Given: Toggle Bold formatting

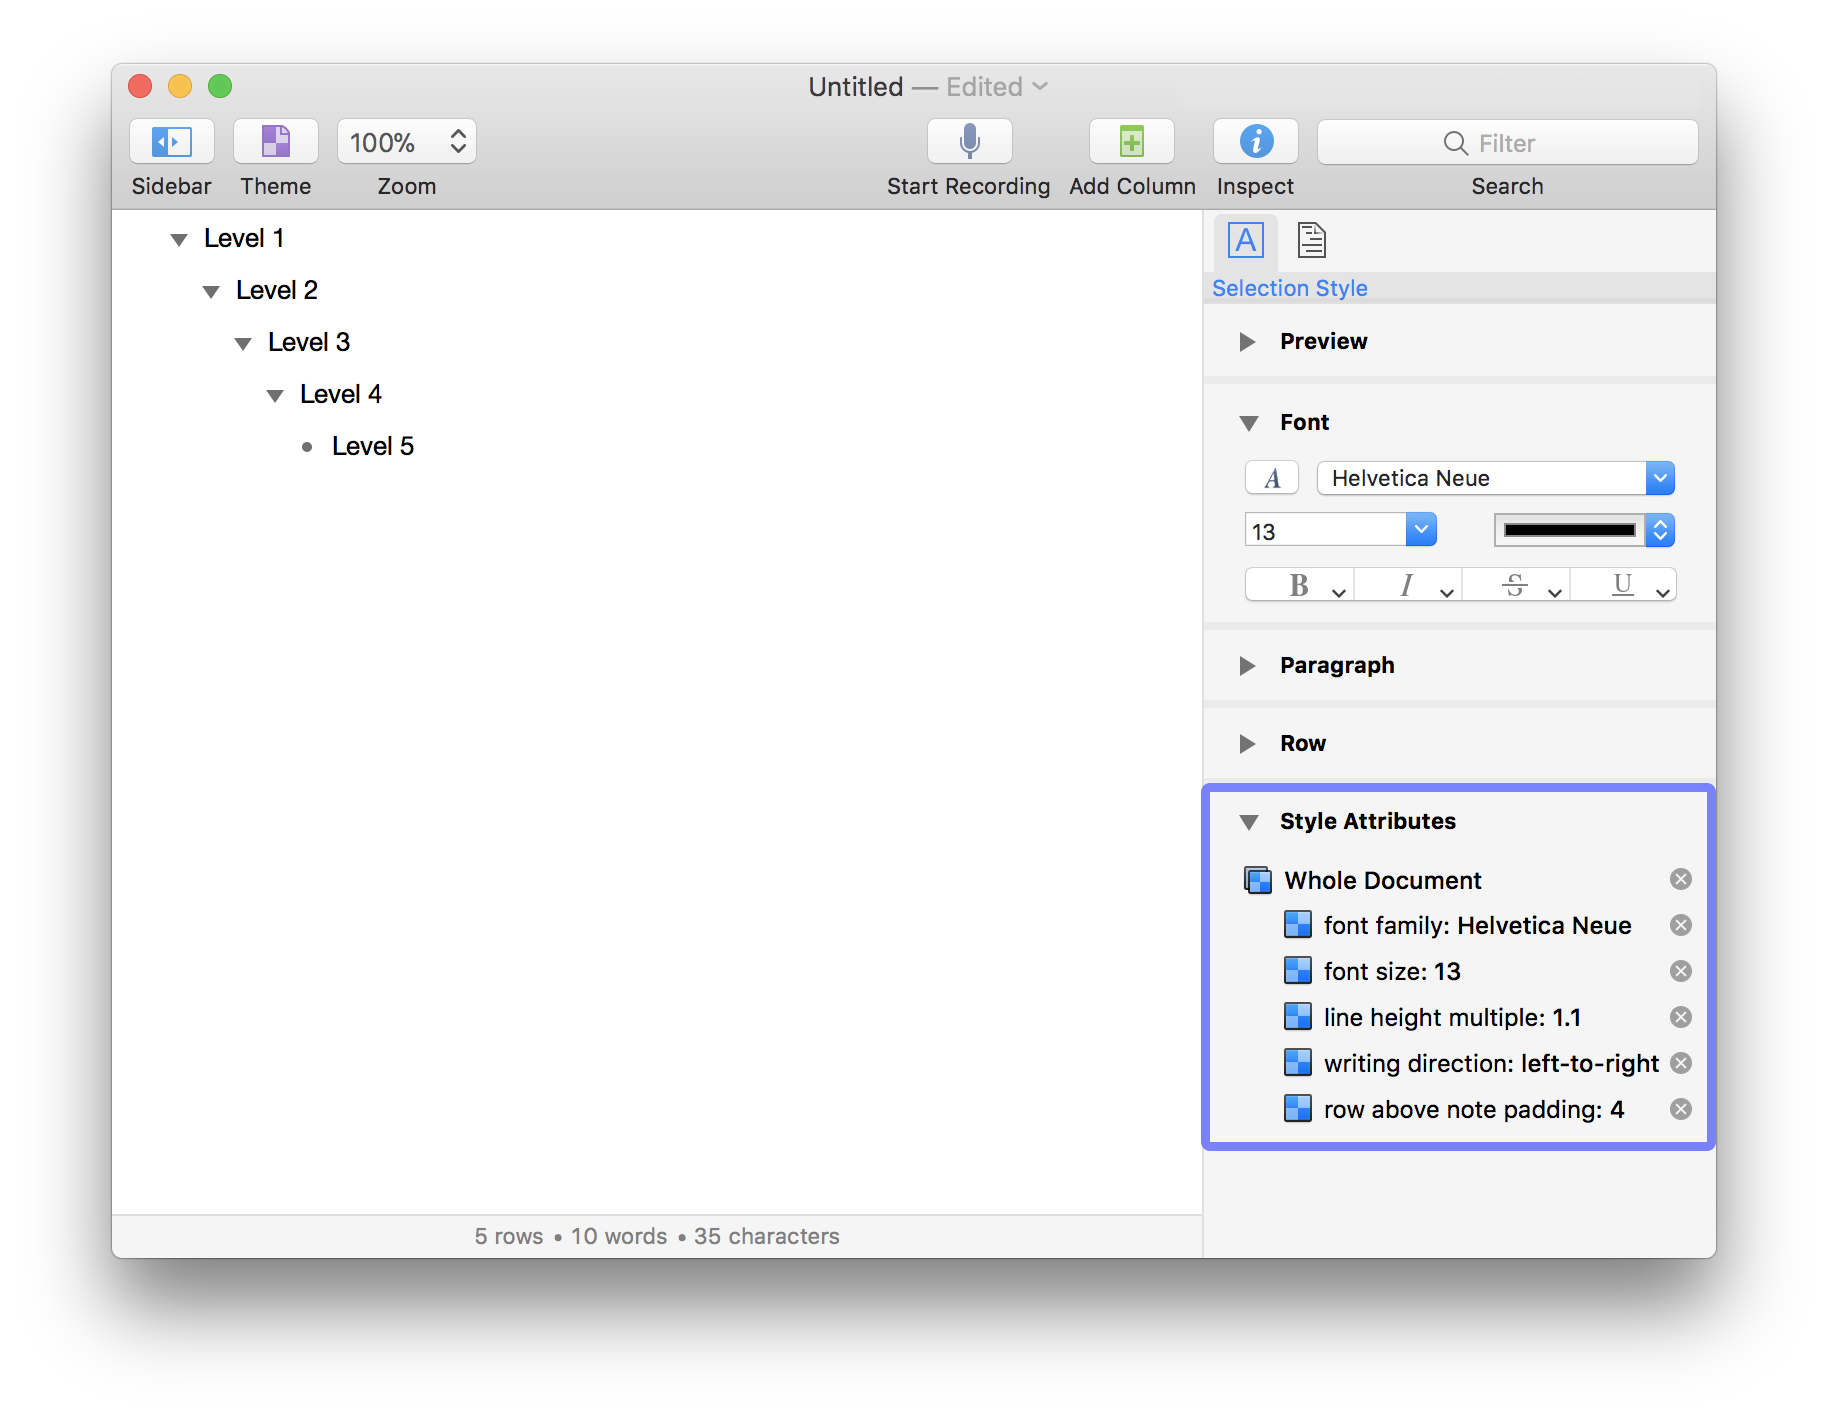Looking at the screenshot, I should (1300, 585).
